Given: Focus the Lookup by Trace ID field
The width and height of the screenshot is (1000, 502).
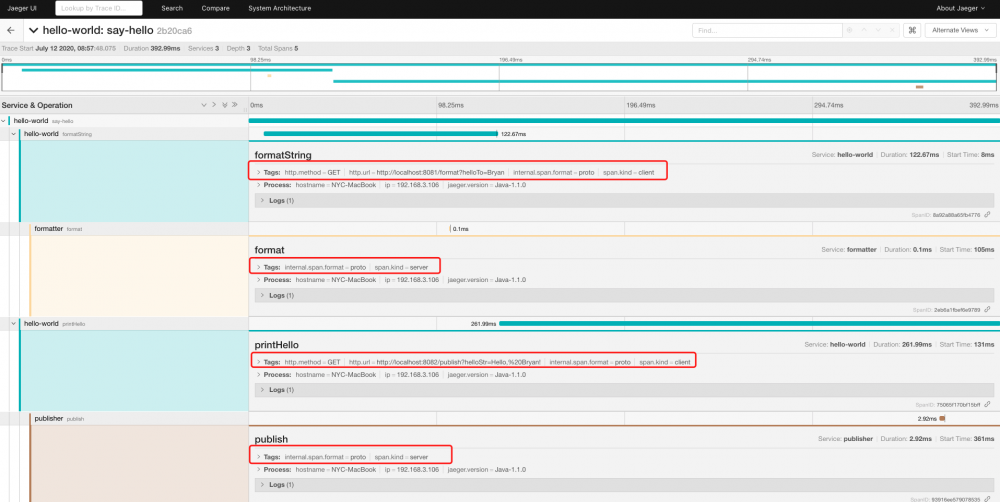Looking at the screenshot, I should coord(99,8).
